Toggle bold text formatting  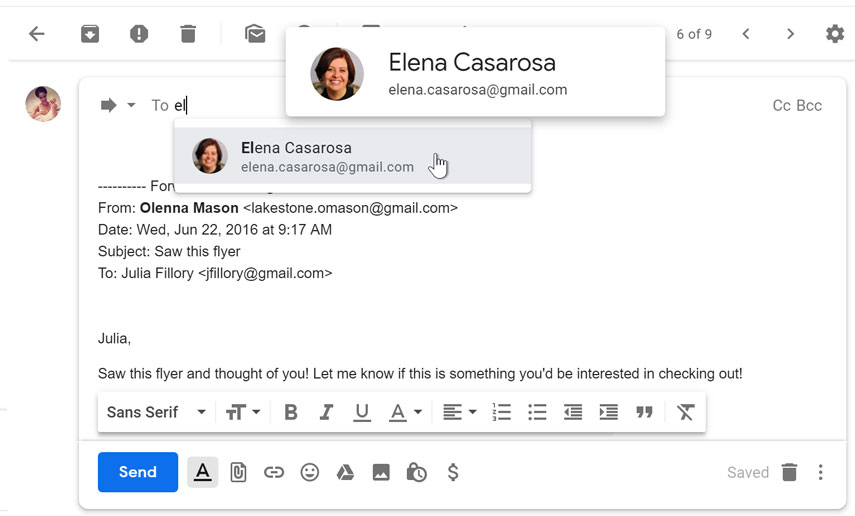pyautogui.click(x=291, y=412)
